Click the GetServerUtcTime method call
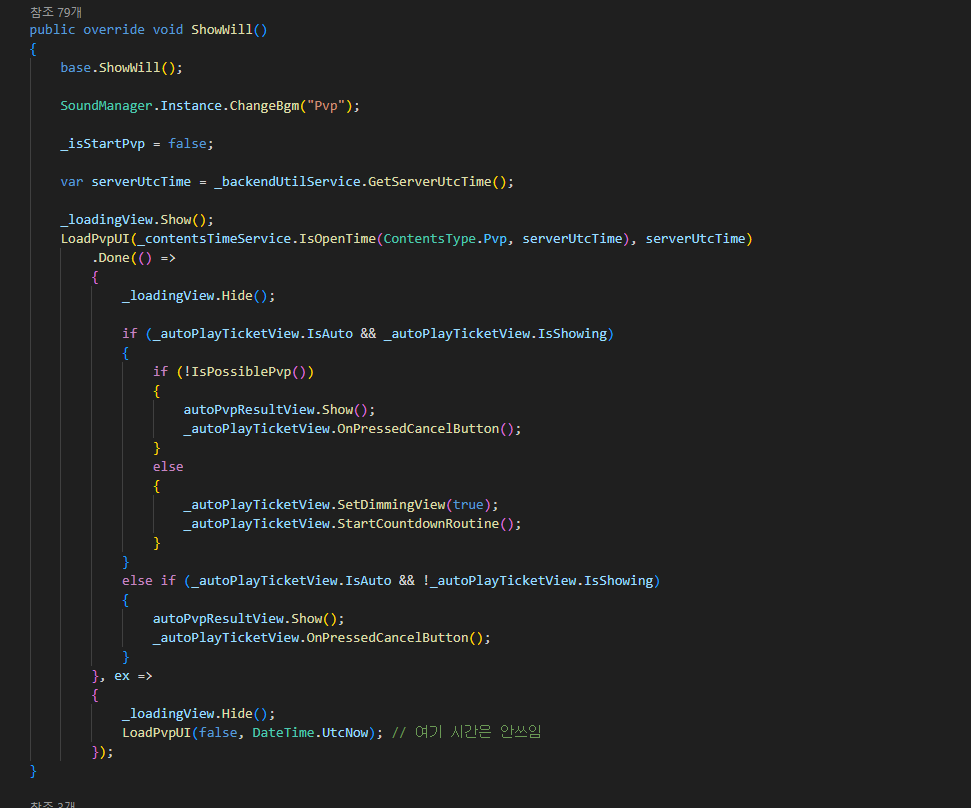The width and height of the screenshot is (971, 808). 436,181
